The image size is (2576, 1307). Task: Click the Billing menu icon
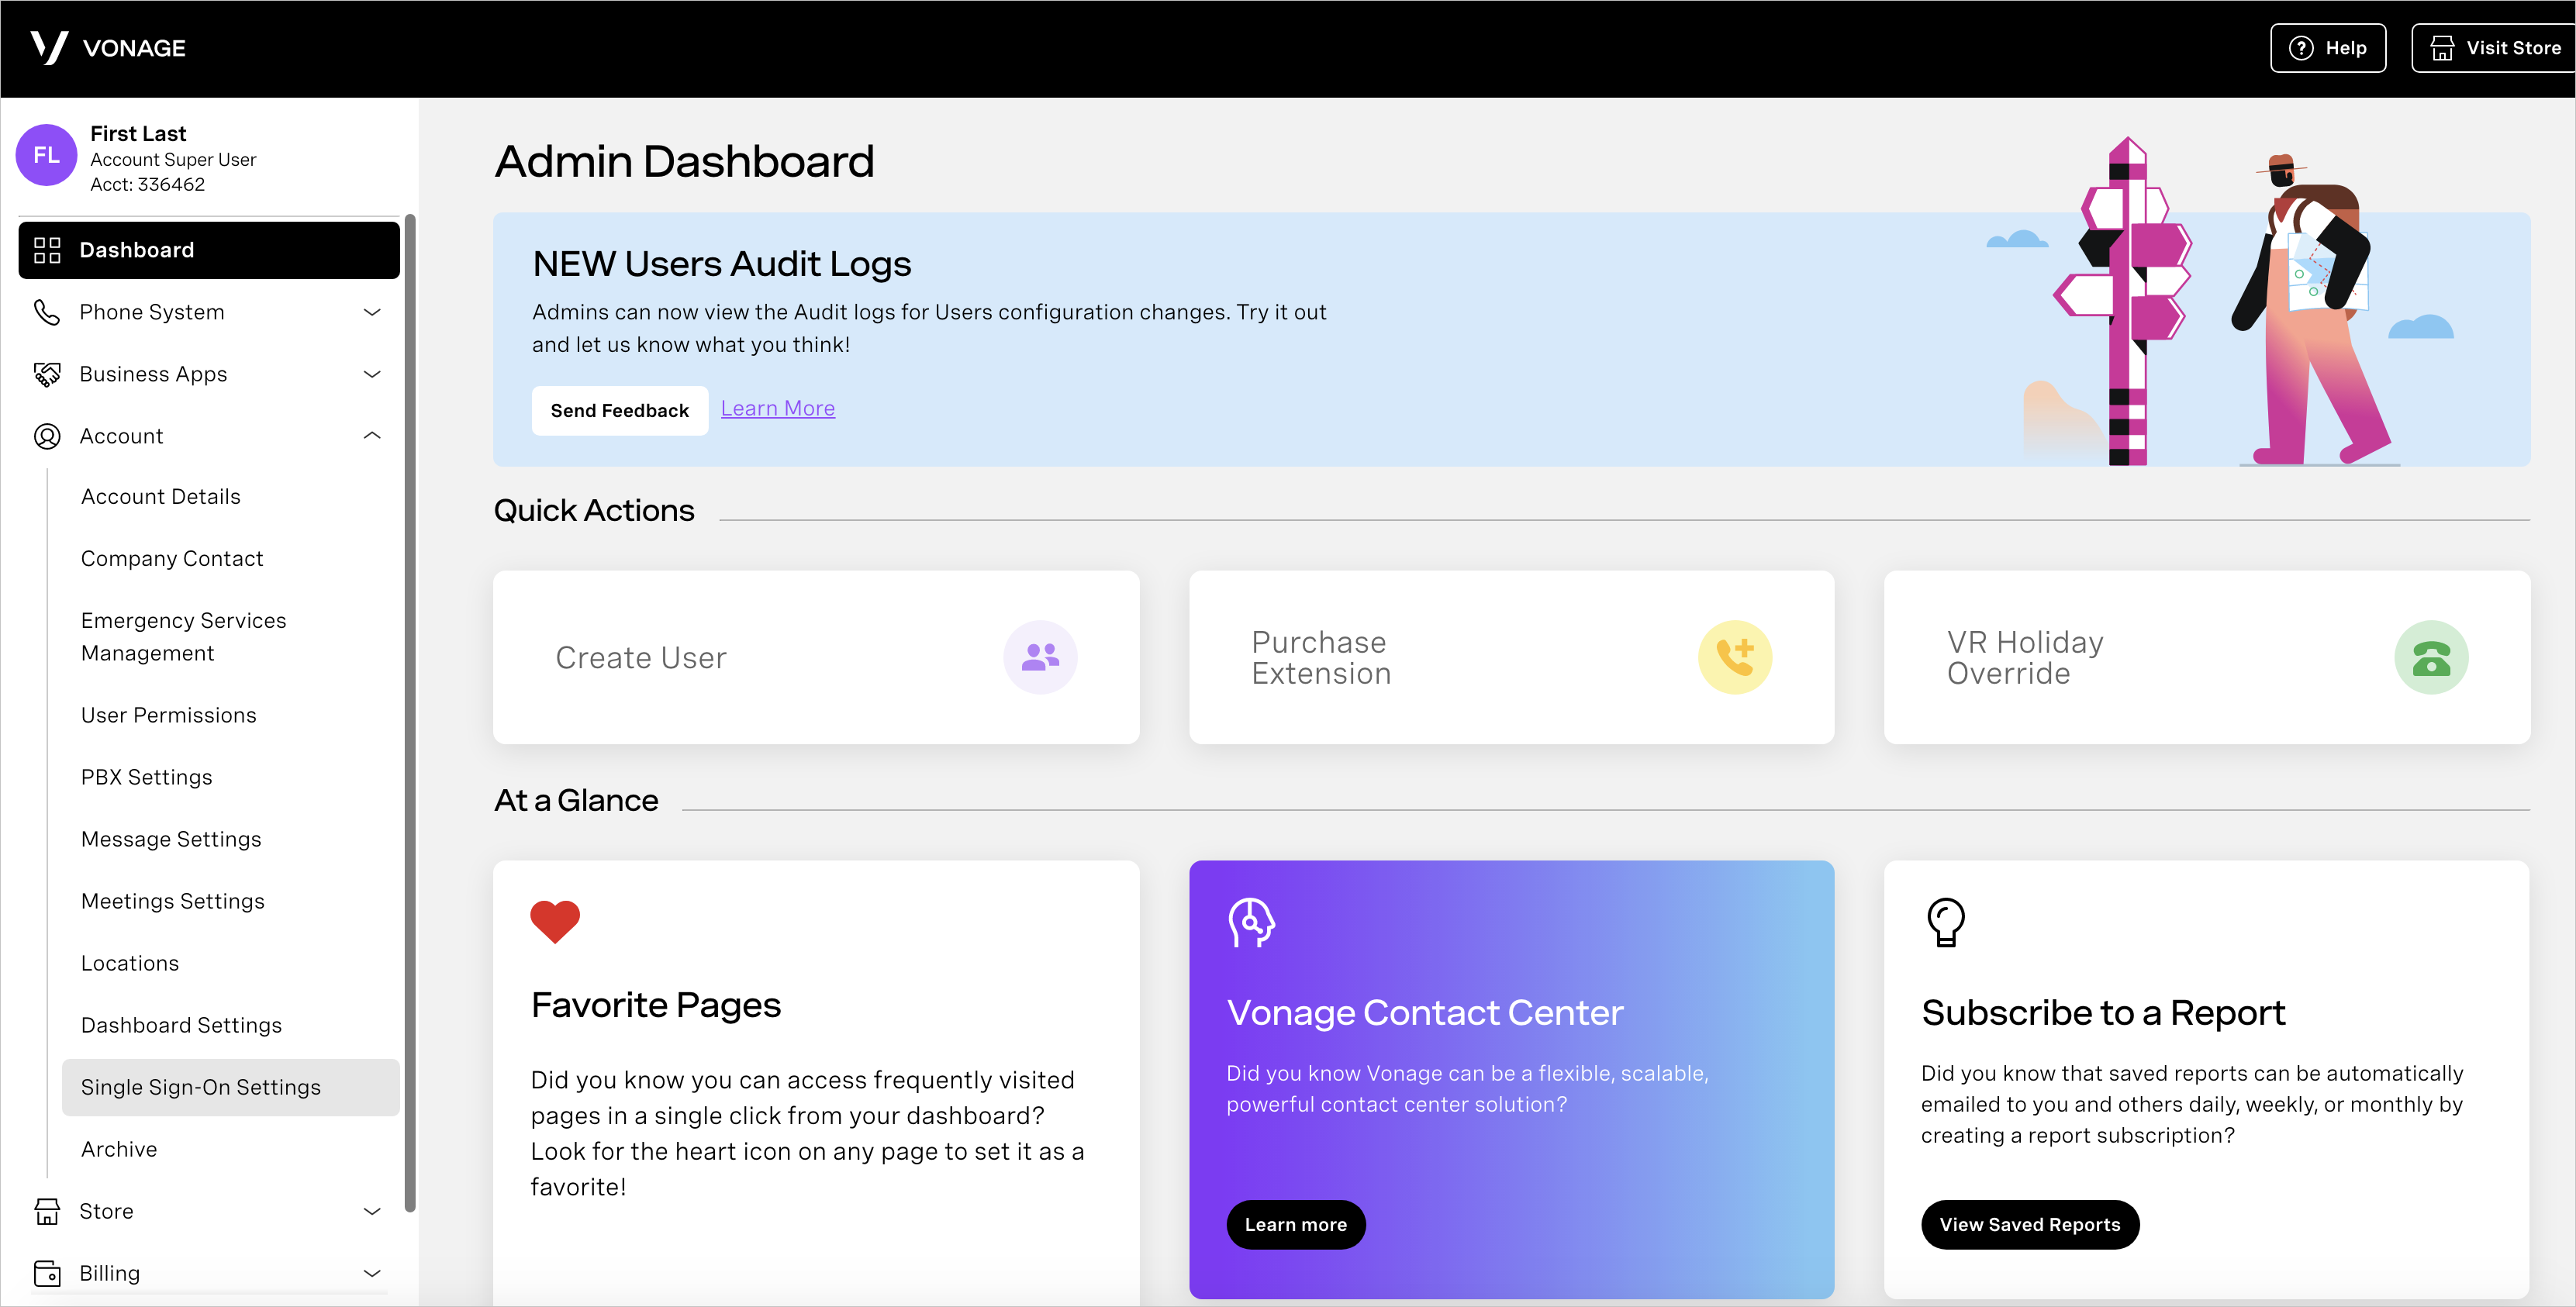pyautogui.click(x=47, y=1274)
